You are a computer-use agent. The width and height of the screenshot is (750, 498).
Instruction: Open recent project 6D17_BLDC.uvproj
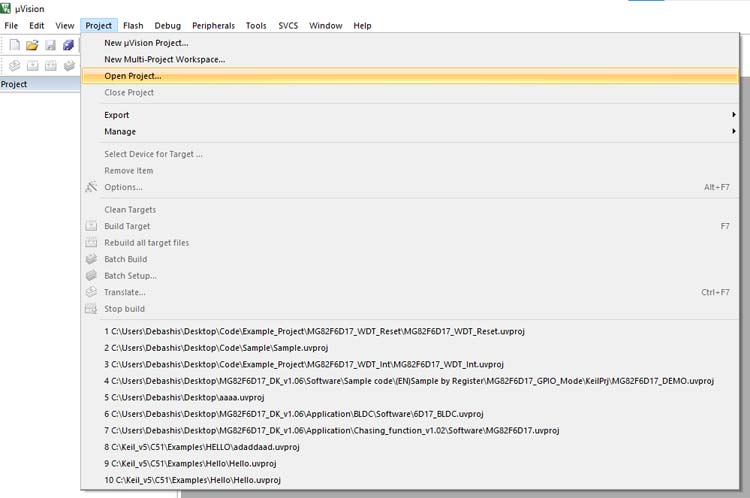pos(410,414)
